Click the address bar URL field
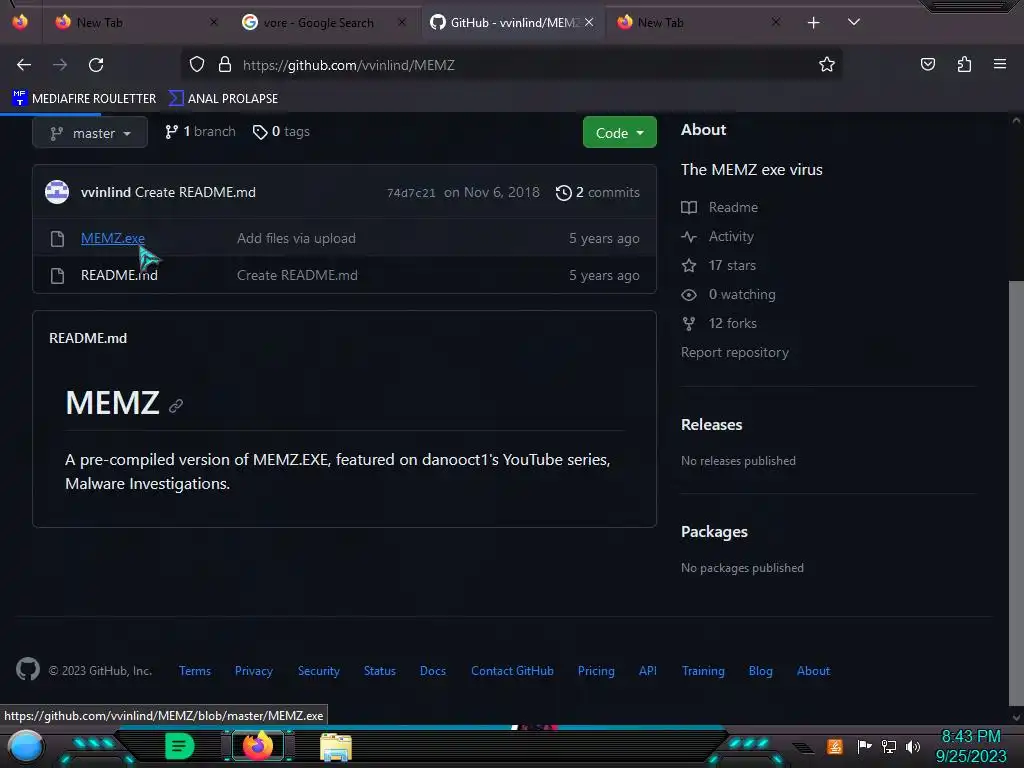Viewport: 1024px width, 768px height. point(509,65)
